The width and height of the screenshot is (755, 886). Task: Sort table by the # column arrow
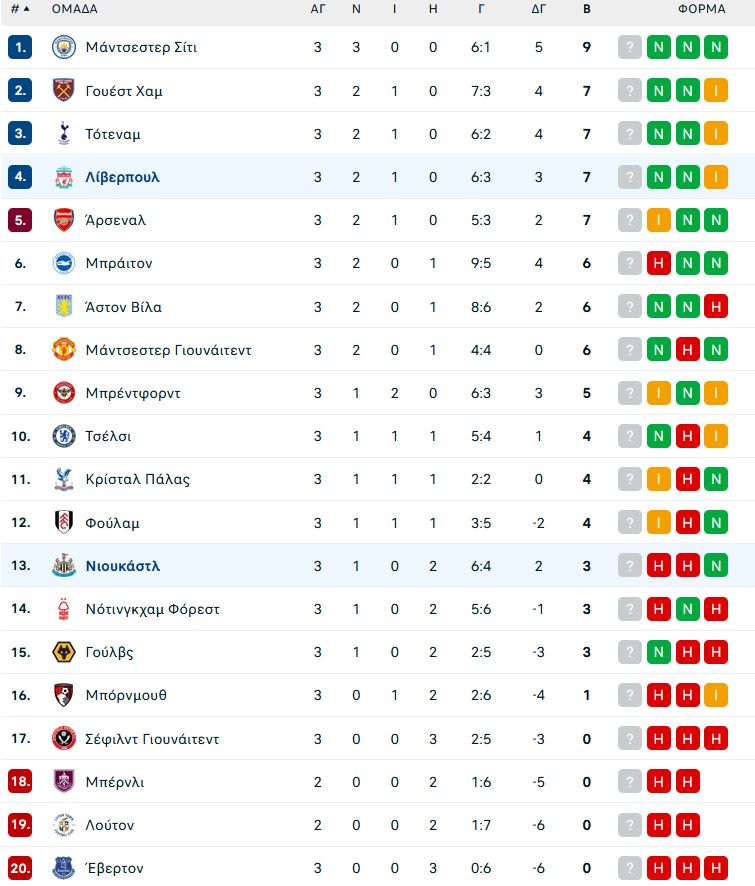tap(26, 9)
